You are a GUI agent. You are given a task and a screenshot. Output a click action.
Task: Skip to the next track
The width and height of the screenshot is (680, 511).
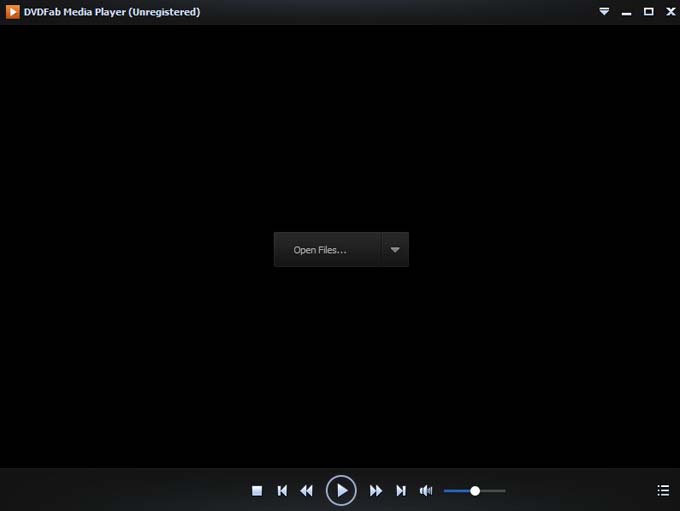(401, 491)
